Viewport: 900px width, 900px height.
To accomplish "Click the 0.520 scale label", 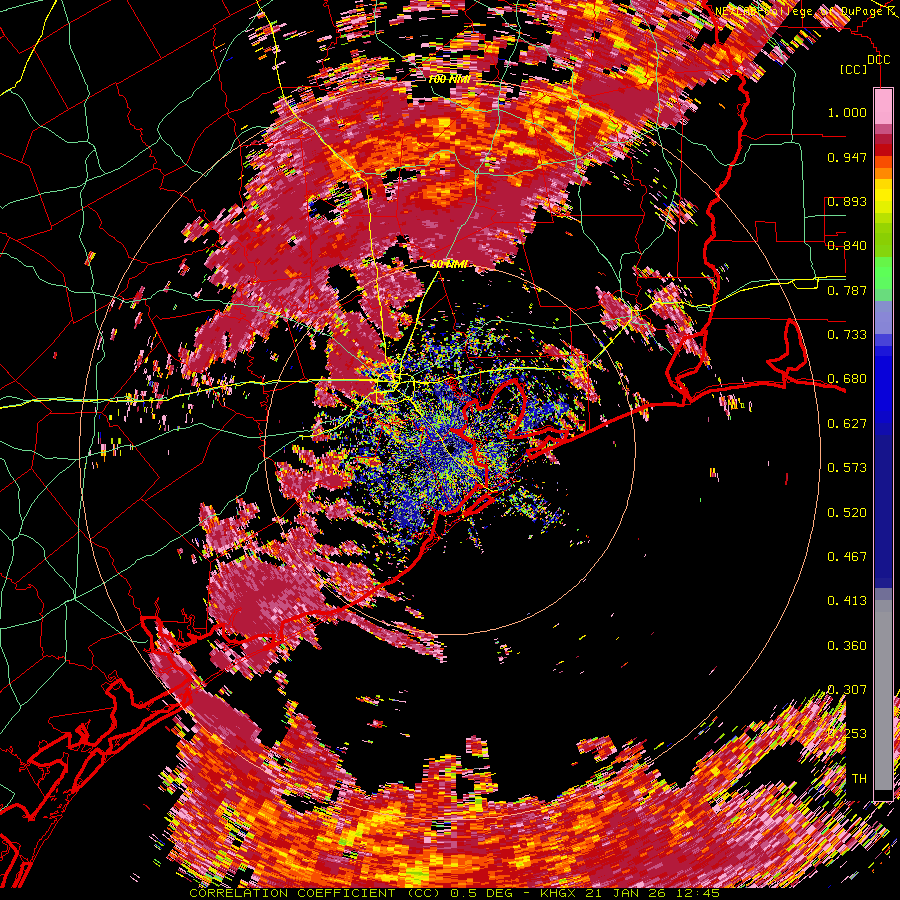I will tap(847, 513).
